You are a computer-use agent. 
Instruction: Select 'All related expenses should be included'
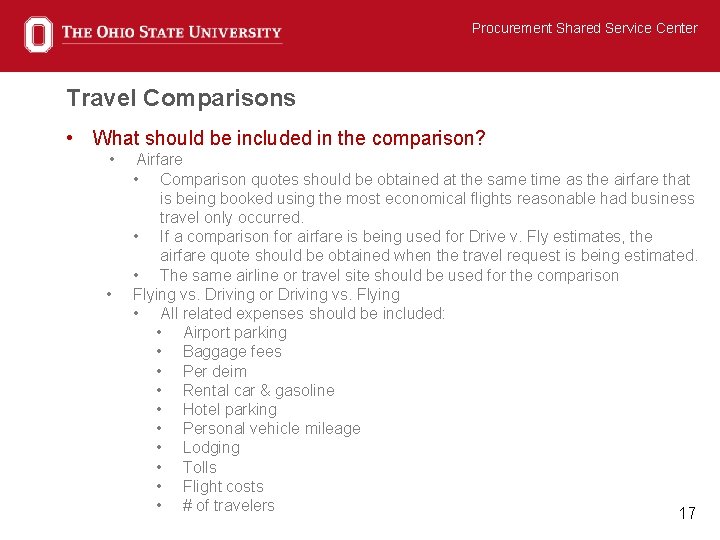point(302,313)
